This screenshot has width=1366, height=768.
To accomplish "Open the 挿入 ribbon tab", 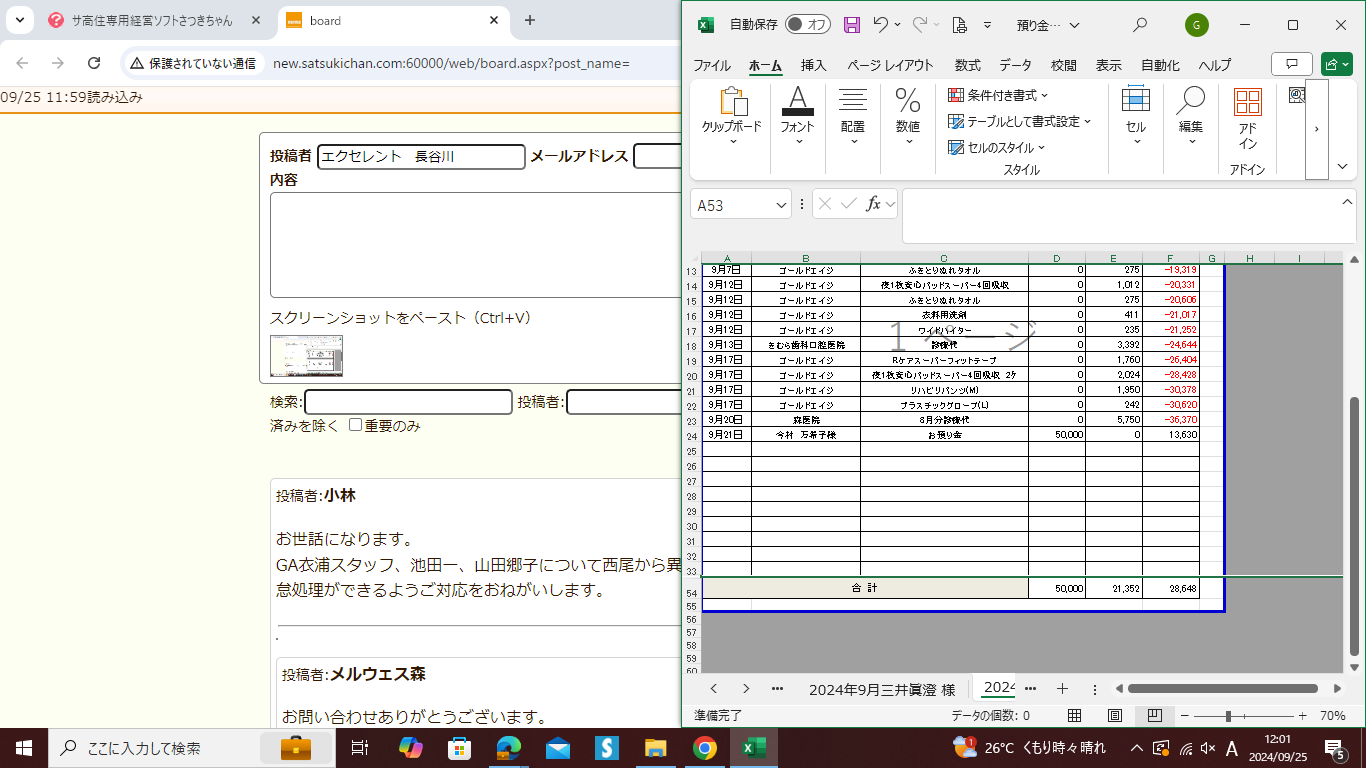I will pyautogui.click(x=814, y=65).
